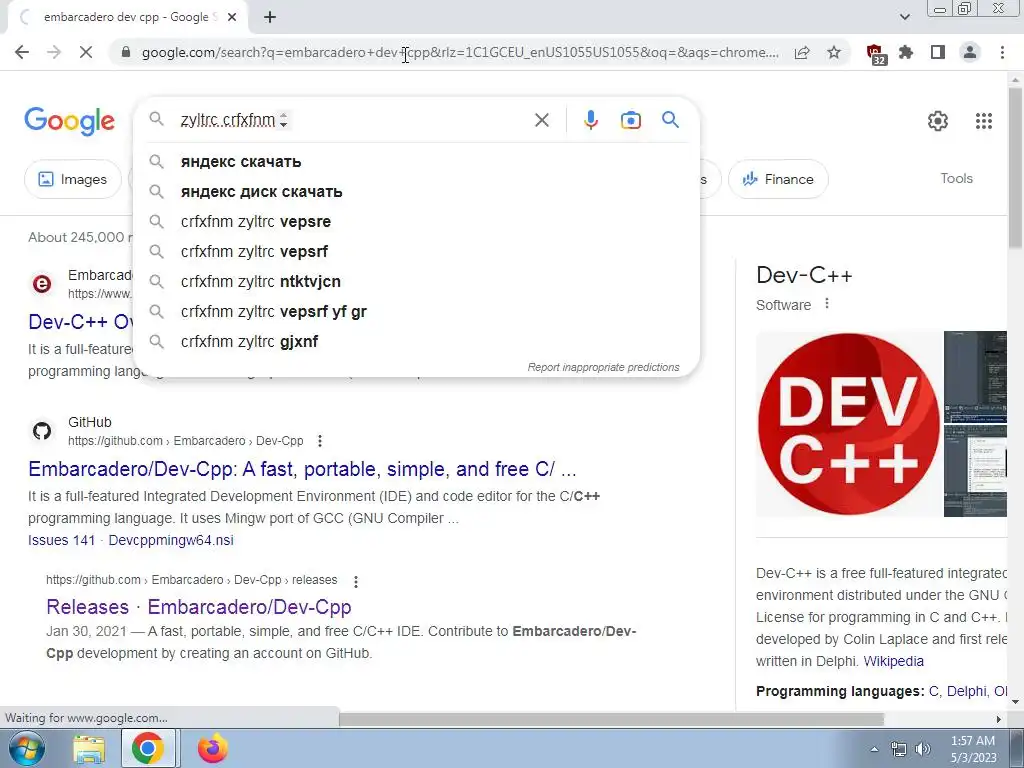
Task: Click the stepper arrows after the search text
Action: click(x=283, y=120)
